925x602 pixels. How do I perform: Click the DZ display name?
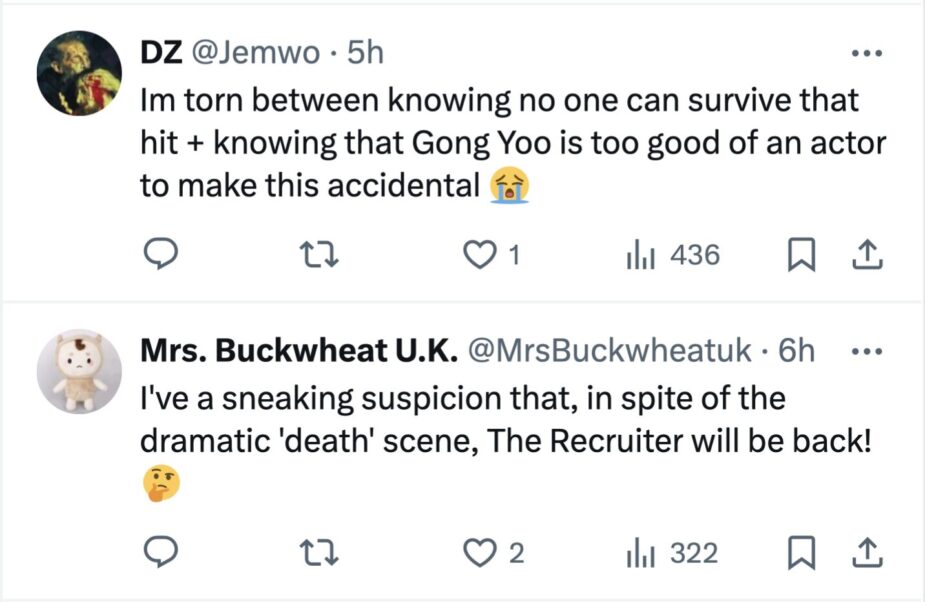click(x=159, y=53)
